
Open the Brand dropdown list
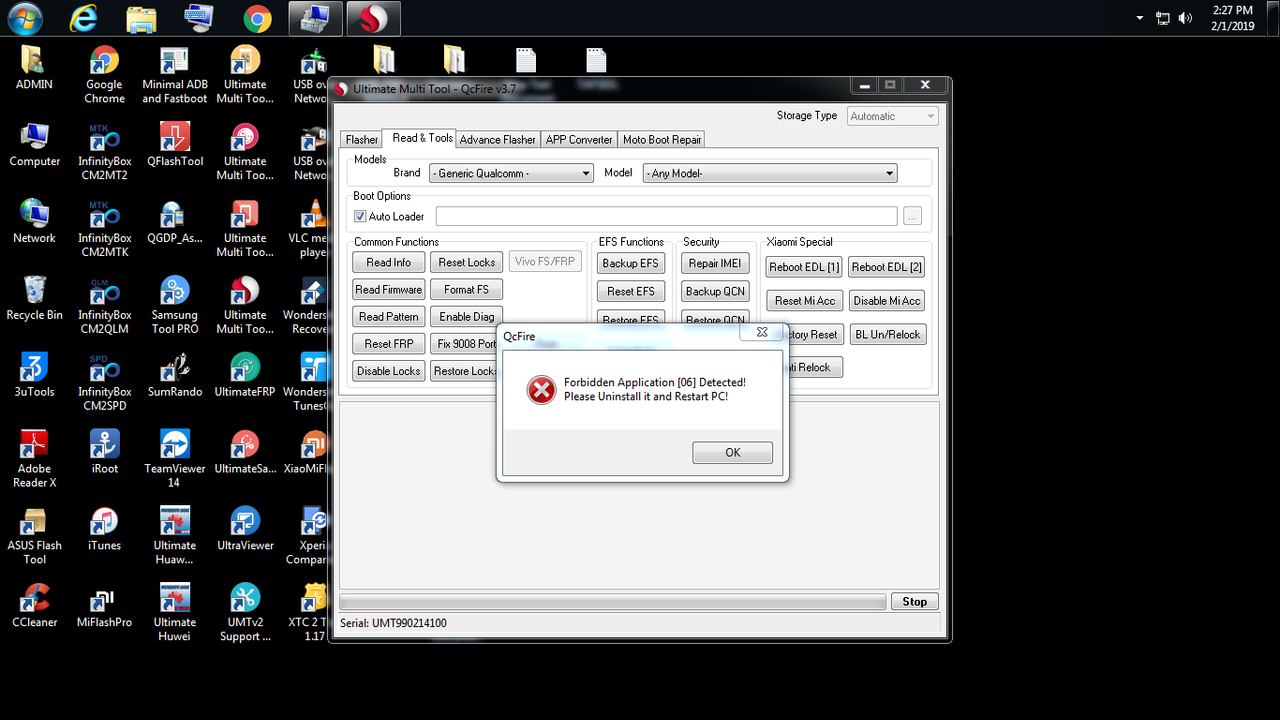coord(511,173)
